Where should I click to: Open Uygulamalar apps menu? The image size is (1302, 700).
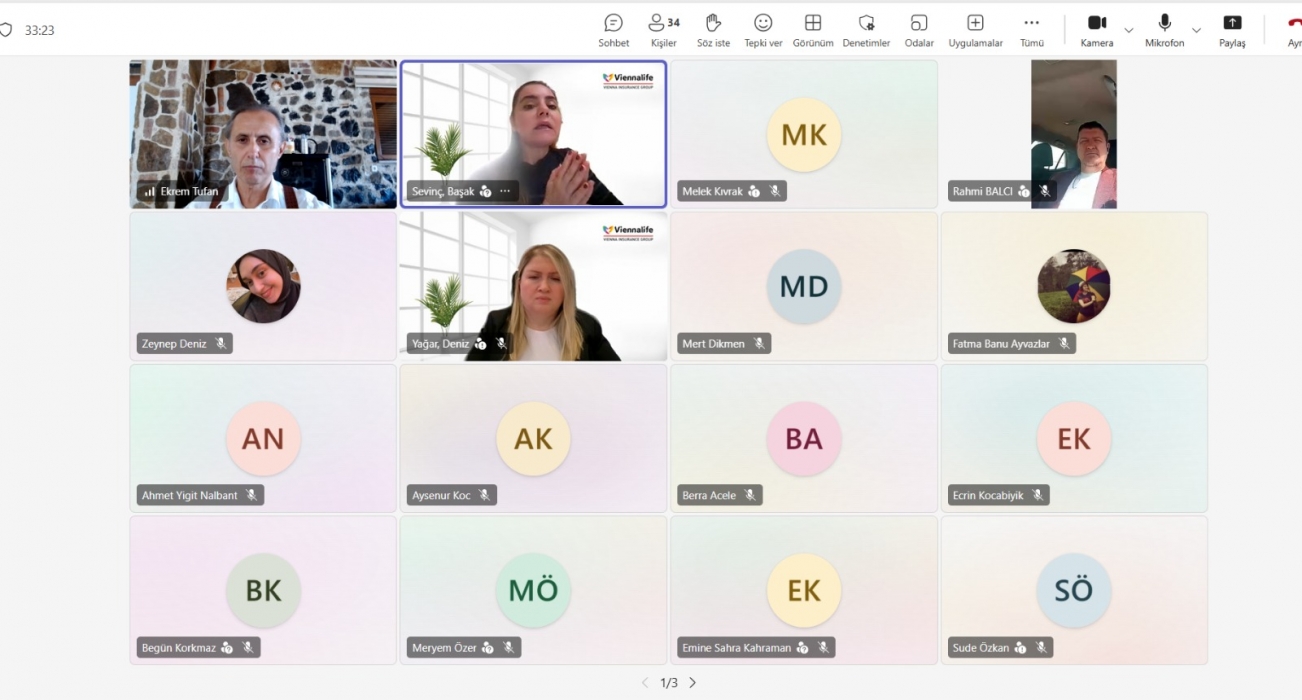pos(975,29)
